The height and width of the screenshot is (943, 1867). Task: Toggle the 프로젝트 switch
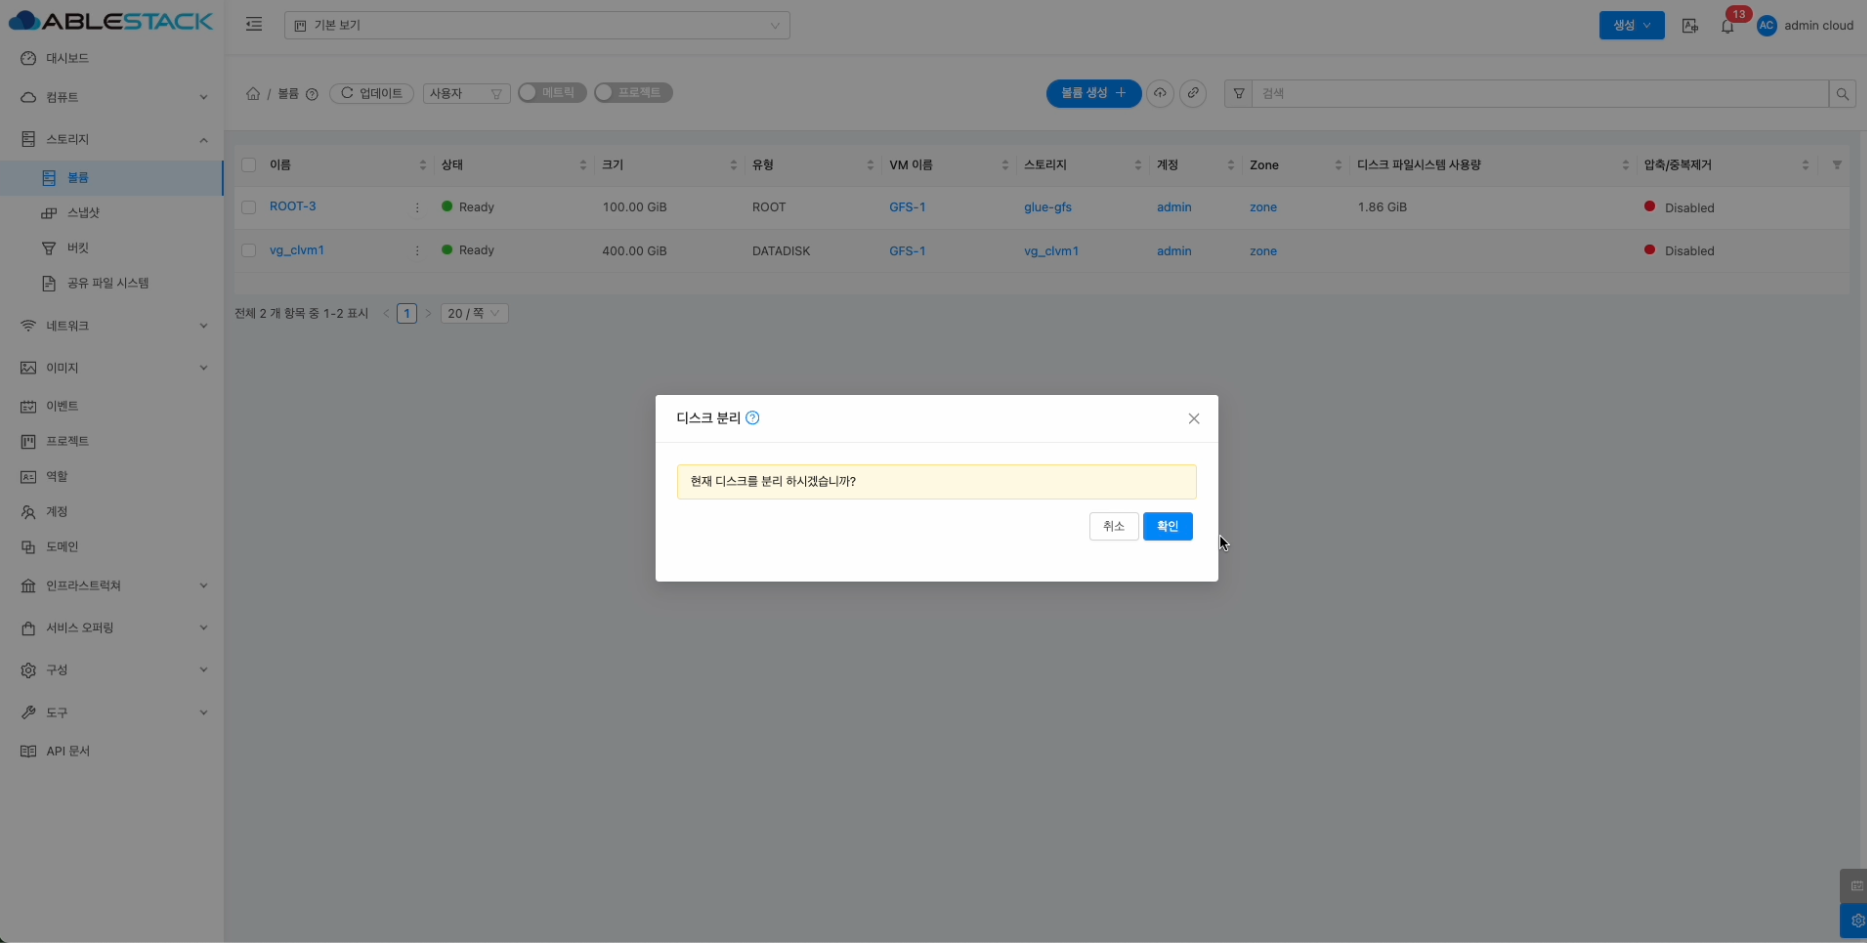pos(632,93)
